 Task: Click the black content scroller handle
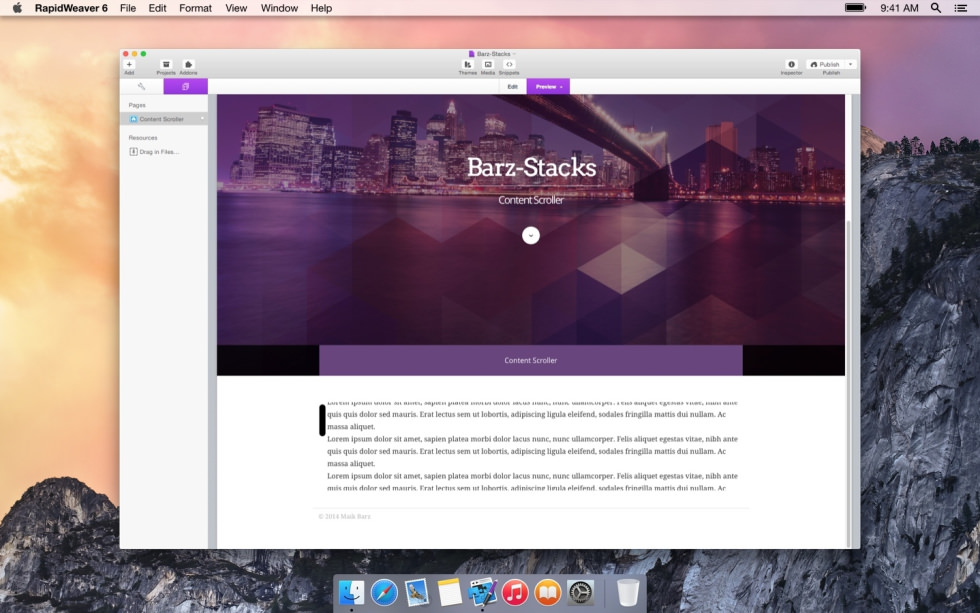coord(322,420)
